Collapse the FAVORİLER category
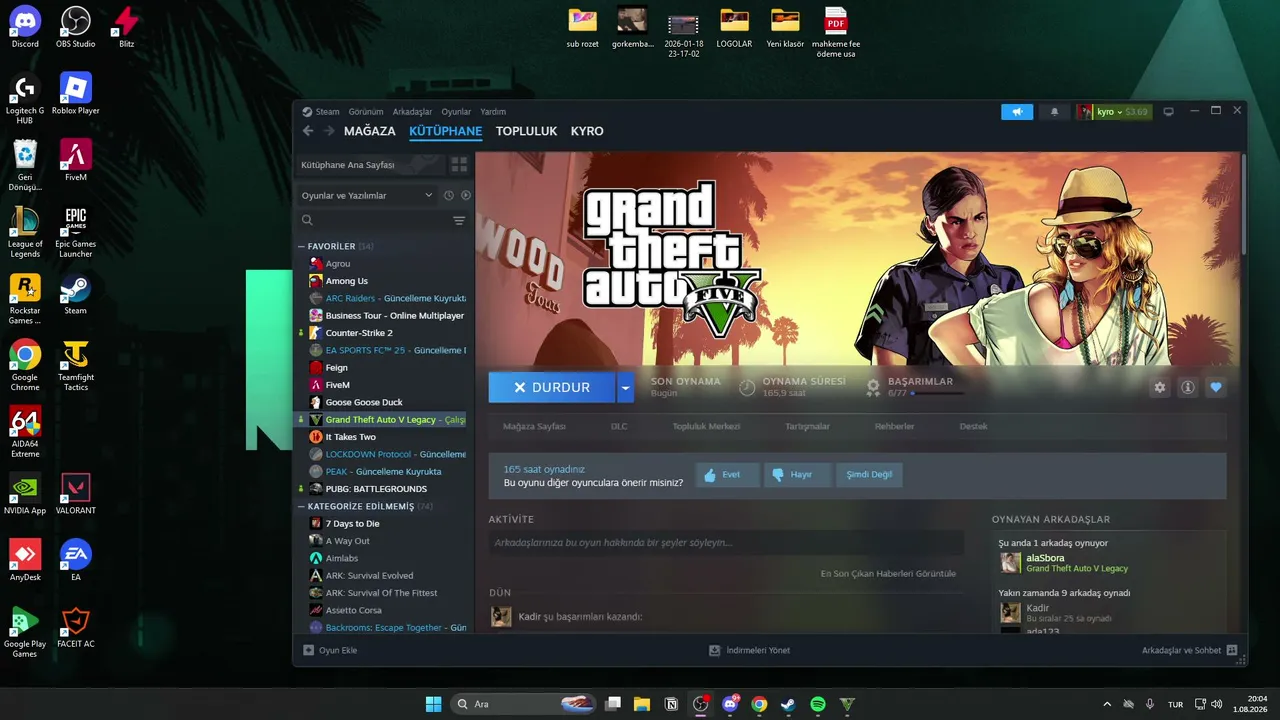Screen dimensions: 1280x720 click(301, 246)
